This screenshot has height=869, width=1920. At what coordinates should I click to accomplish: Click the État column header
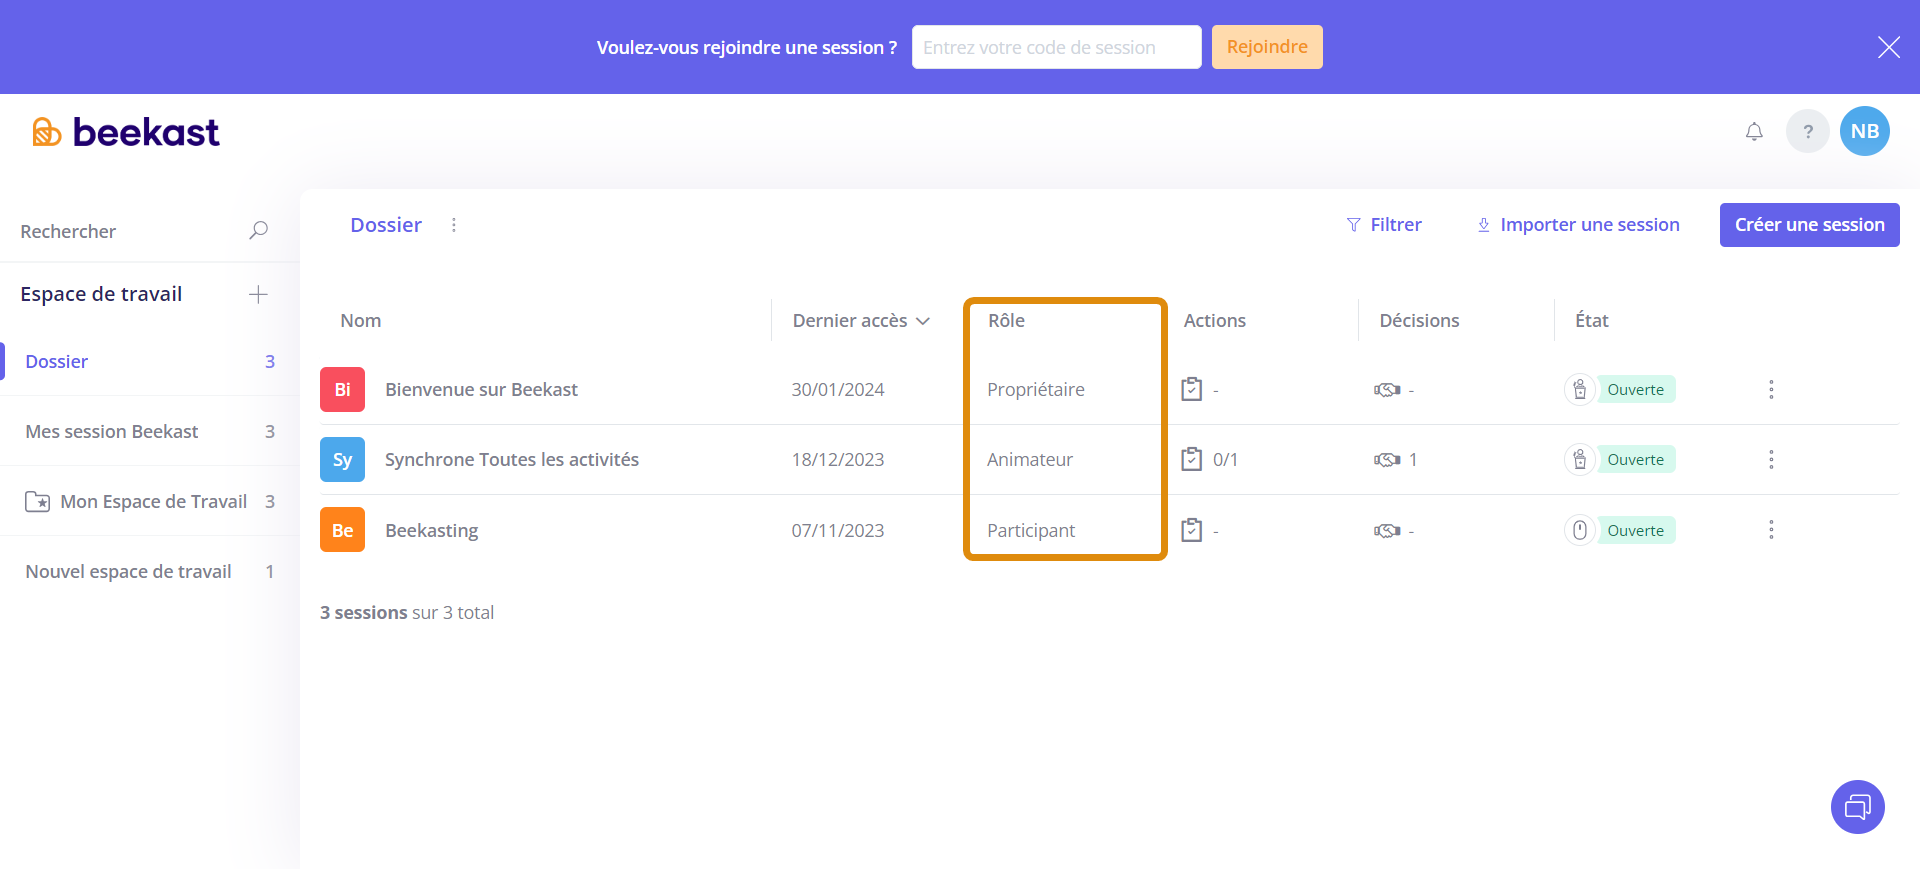[x=1591, y=321]
